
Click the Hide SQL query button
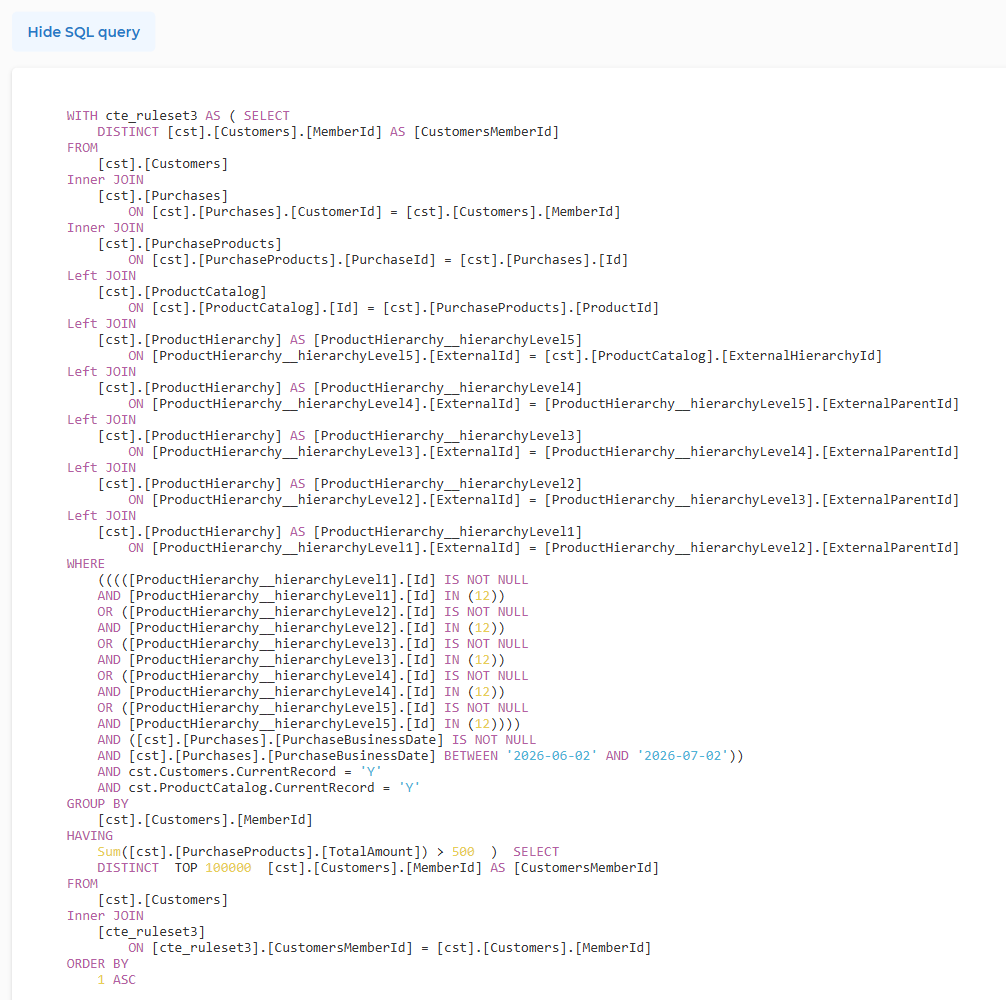83,32
